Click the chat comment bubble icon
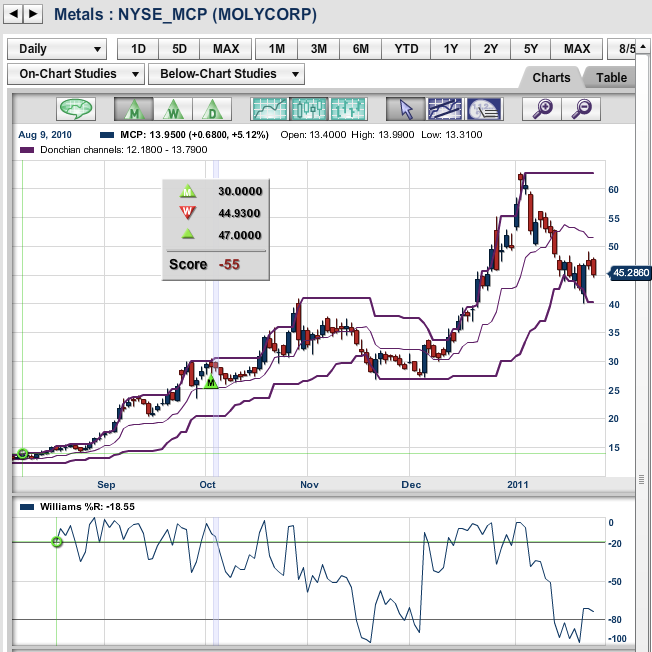This screenshot has height=652, width=652. click(x=76, y=109)
